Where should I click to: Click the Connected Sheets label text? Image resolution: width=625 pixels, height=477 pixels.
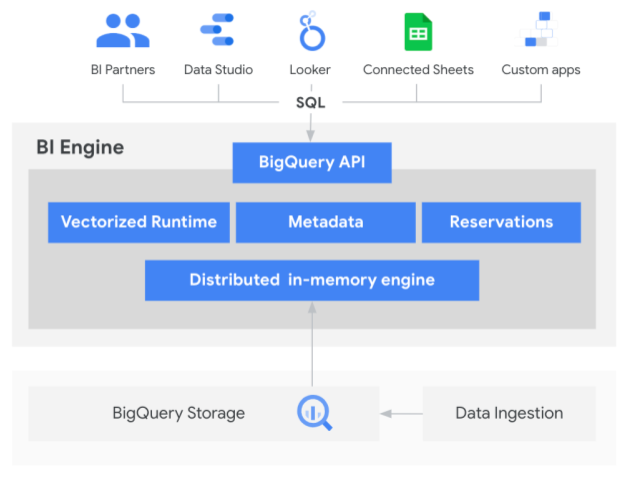click(418, 70)
